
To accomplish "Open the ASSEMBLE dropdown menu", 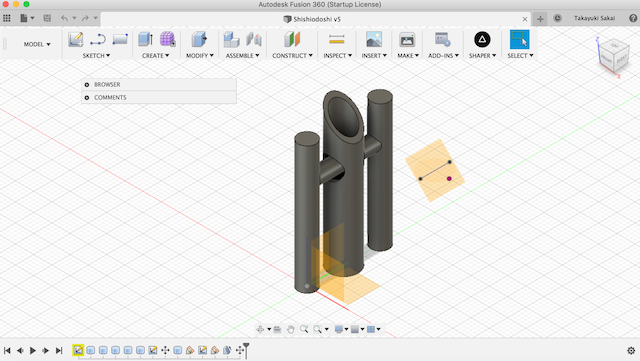I will click(242, 56).
